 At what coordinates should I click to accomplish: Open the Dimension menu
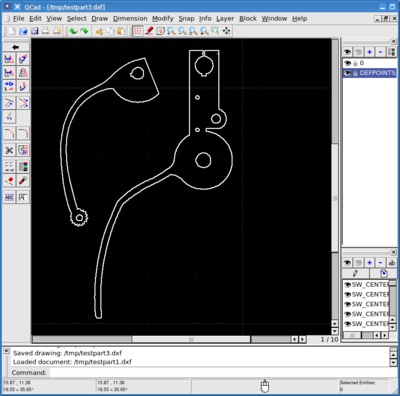pyautogui.click(x=130, y=19)
